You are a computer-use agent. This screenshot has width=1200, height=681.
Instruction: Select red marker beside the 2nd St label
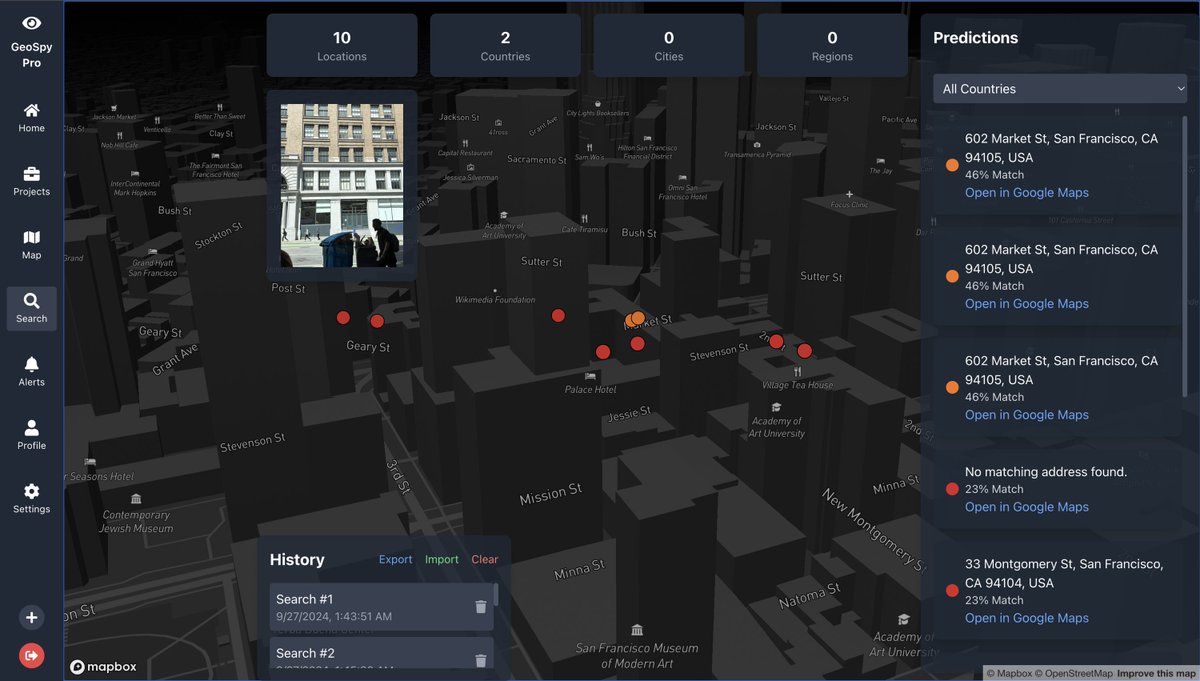pyautogui.click(x=776, y=341)
